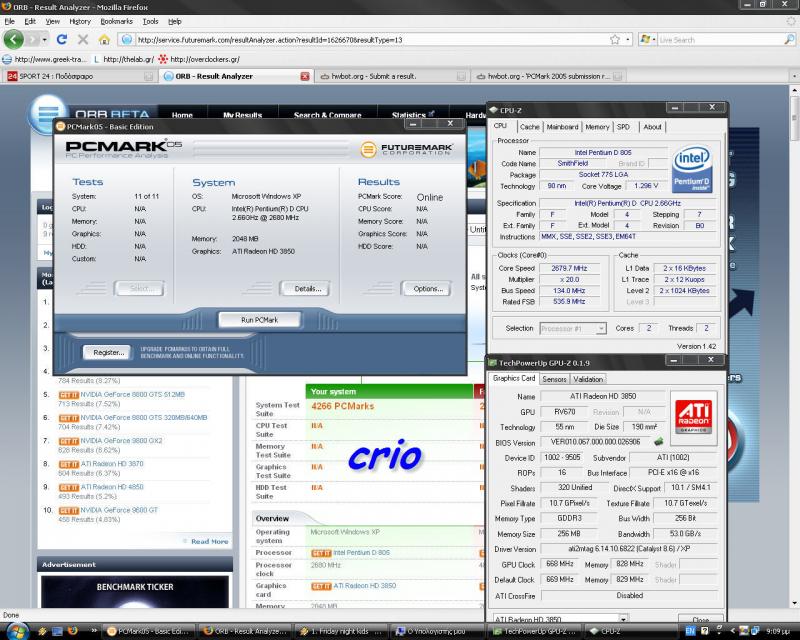Image resolution: width=800 pixels, height=640 pixels.
Task: Click the Live Search input field
Action: click(720, 39)
